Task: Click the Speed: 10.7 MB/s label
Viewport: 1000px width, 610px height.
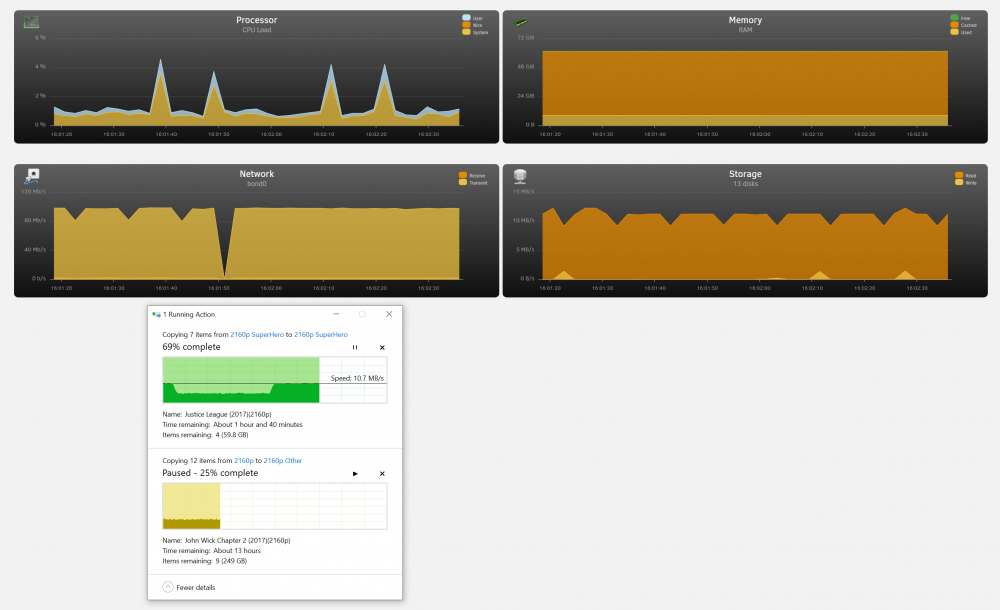Action: pyautogui.click(x=357, y=378)
